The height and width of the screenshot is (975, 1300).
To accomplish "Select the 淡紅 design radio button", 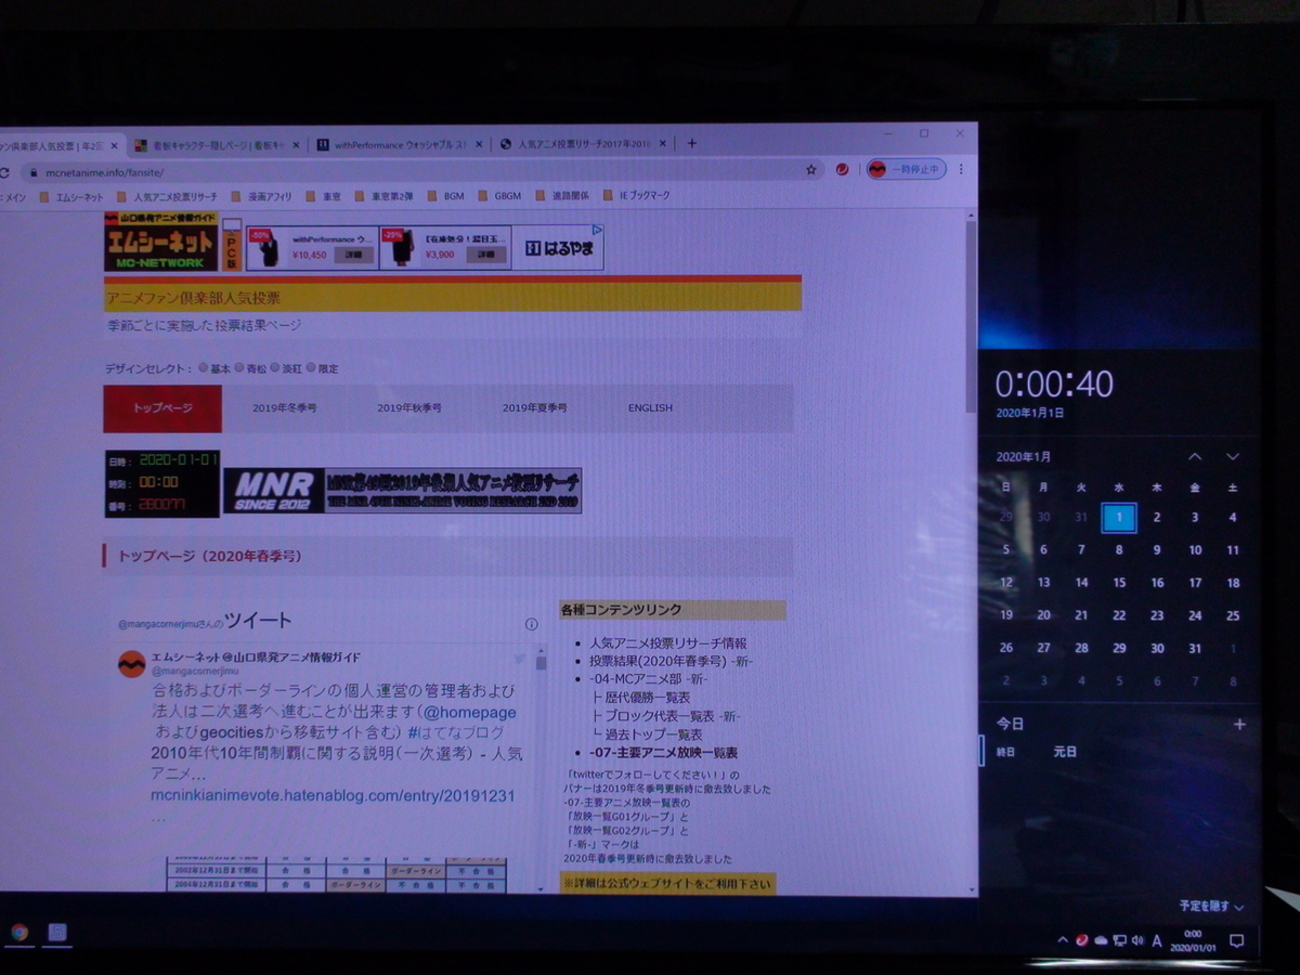I will coord(275,368).
